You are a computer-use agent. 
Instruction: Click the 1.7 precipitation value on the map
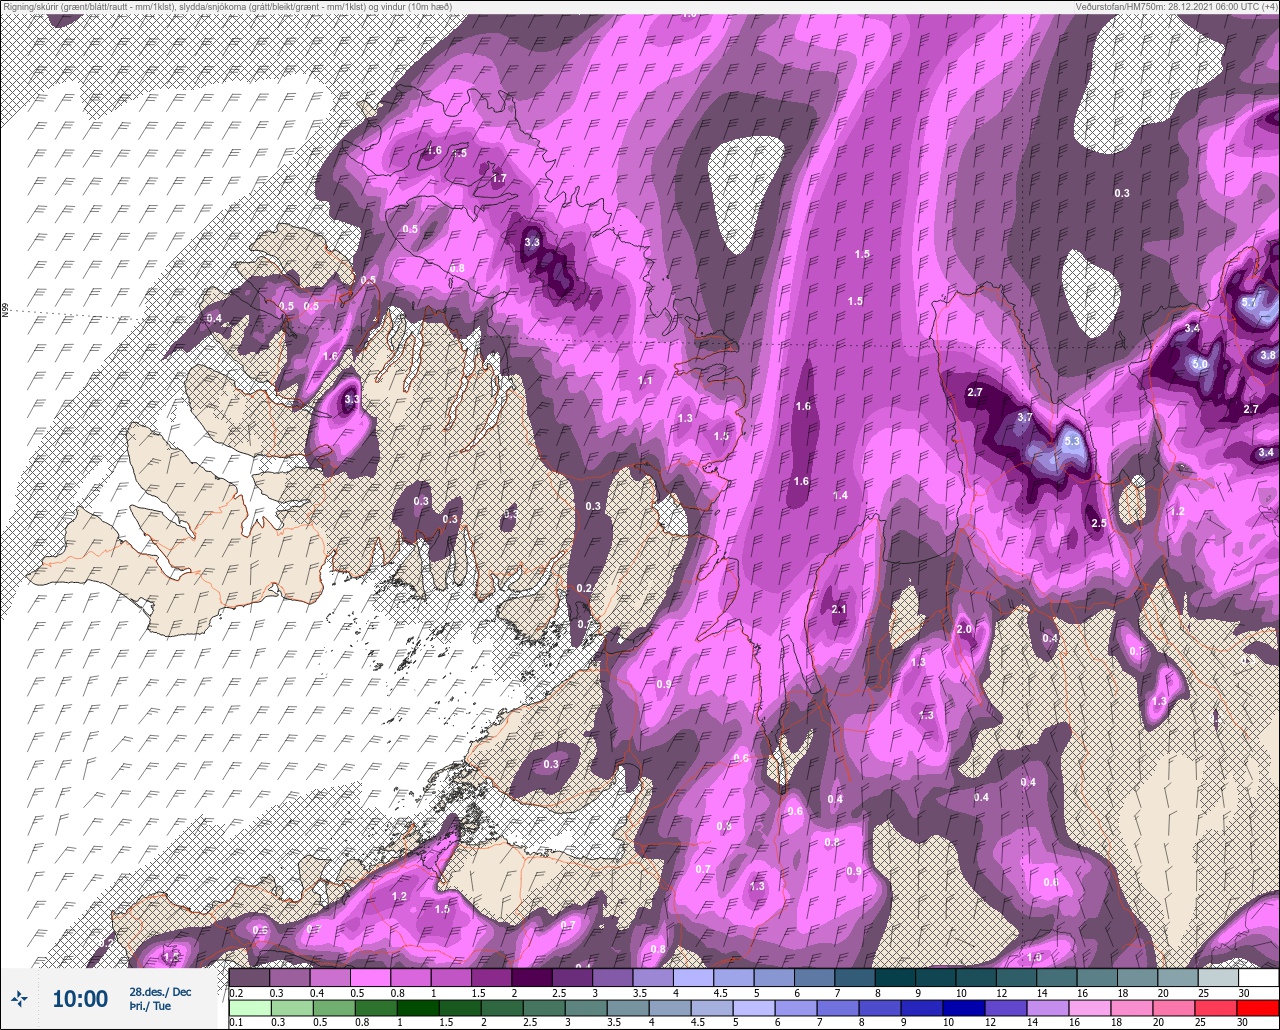500,178
